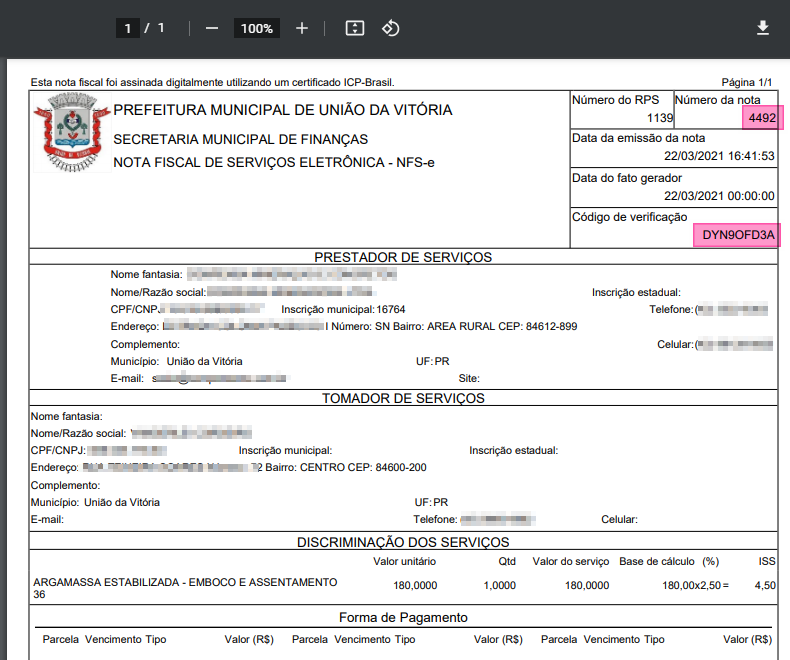The width and height of the screenshot is (790, 660).
Task: Click emission date 22/03/2021 16:41:53
Action: (719, 156)
